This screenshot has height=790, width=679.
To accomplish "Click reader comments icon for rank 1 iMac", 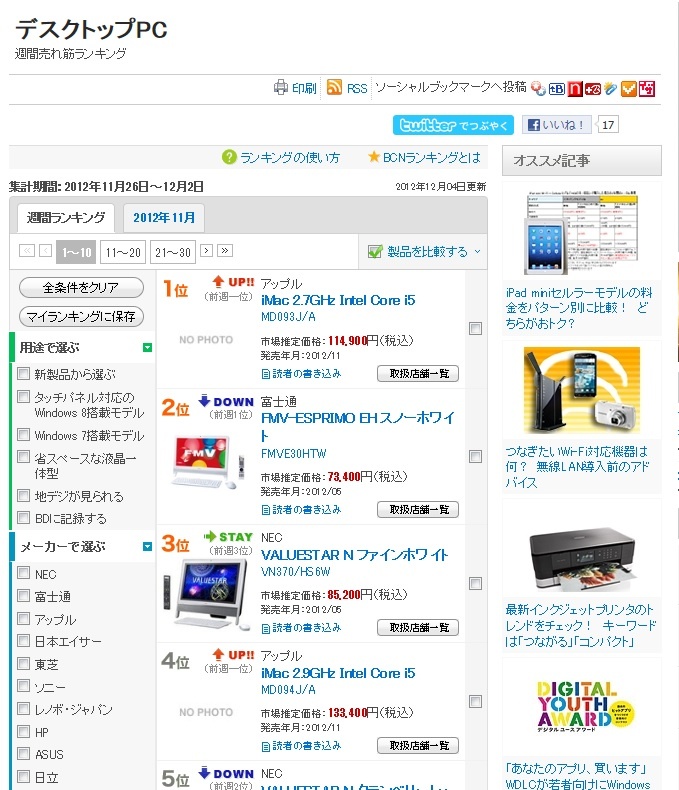I will coord(265,374).
